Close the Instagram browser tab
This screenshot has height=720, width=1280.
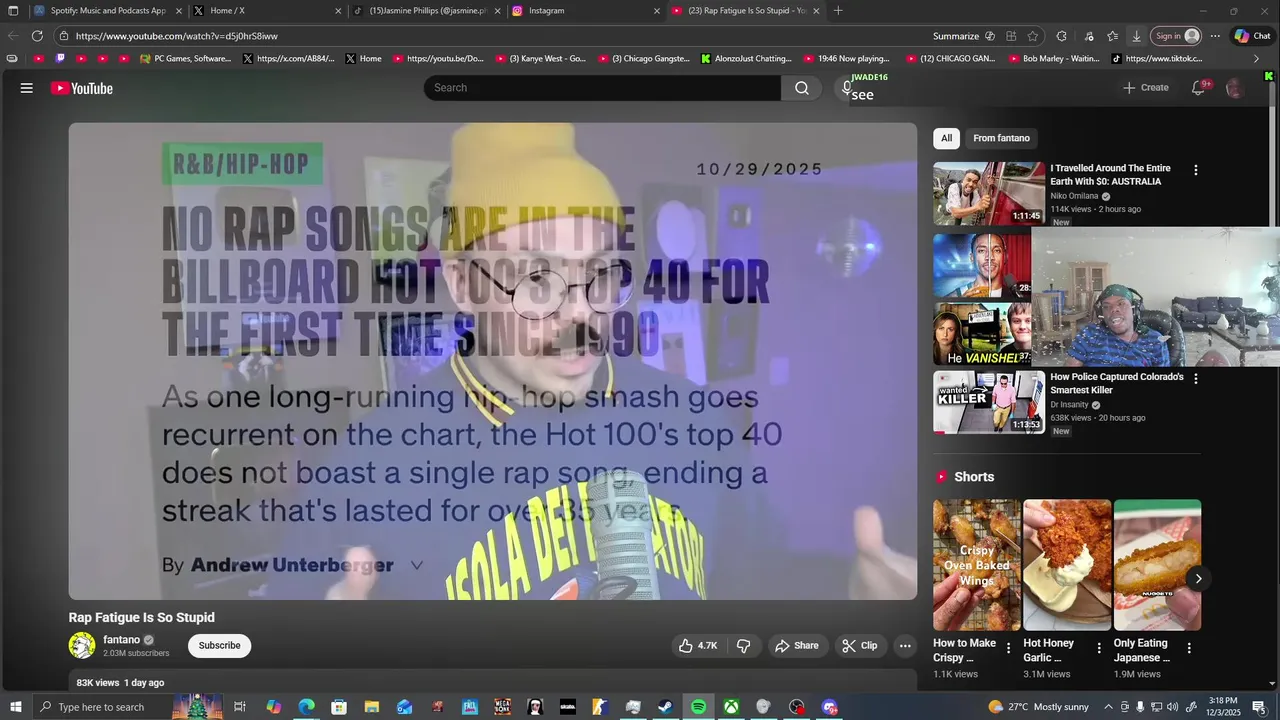point(657,11)
